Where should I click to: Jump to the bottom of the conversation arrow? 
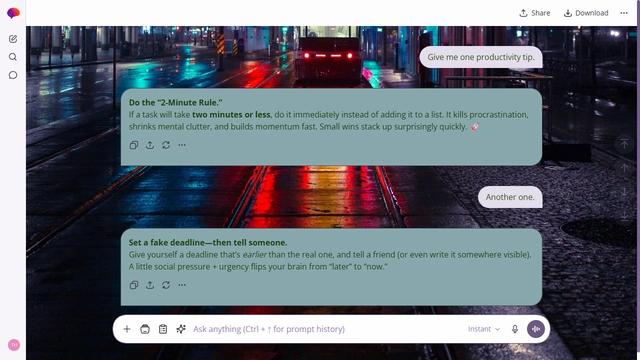[624, 216]
